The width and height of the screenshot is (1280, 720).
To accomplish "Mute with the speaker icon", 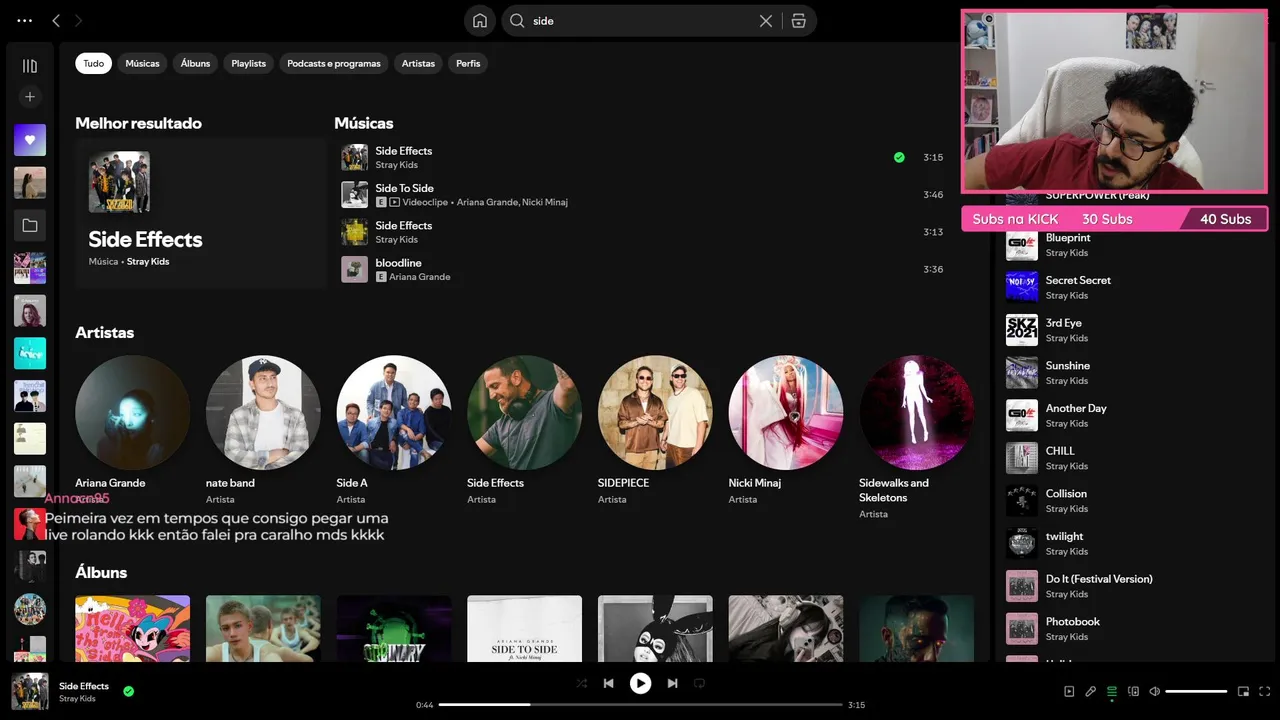I will pyautogui.click(x=1154, y=691).
